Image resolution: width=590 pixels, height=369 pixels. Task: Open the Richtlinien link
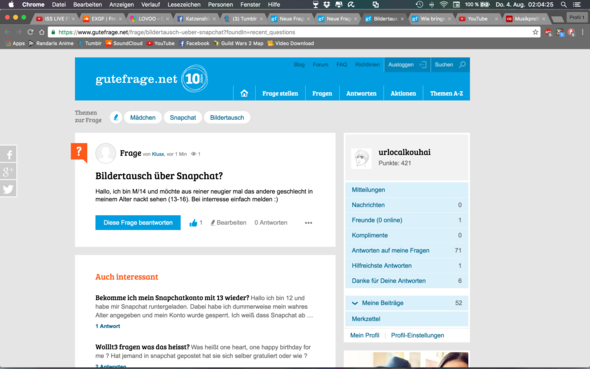pyautogui.click(x=367, y=65)
